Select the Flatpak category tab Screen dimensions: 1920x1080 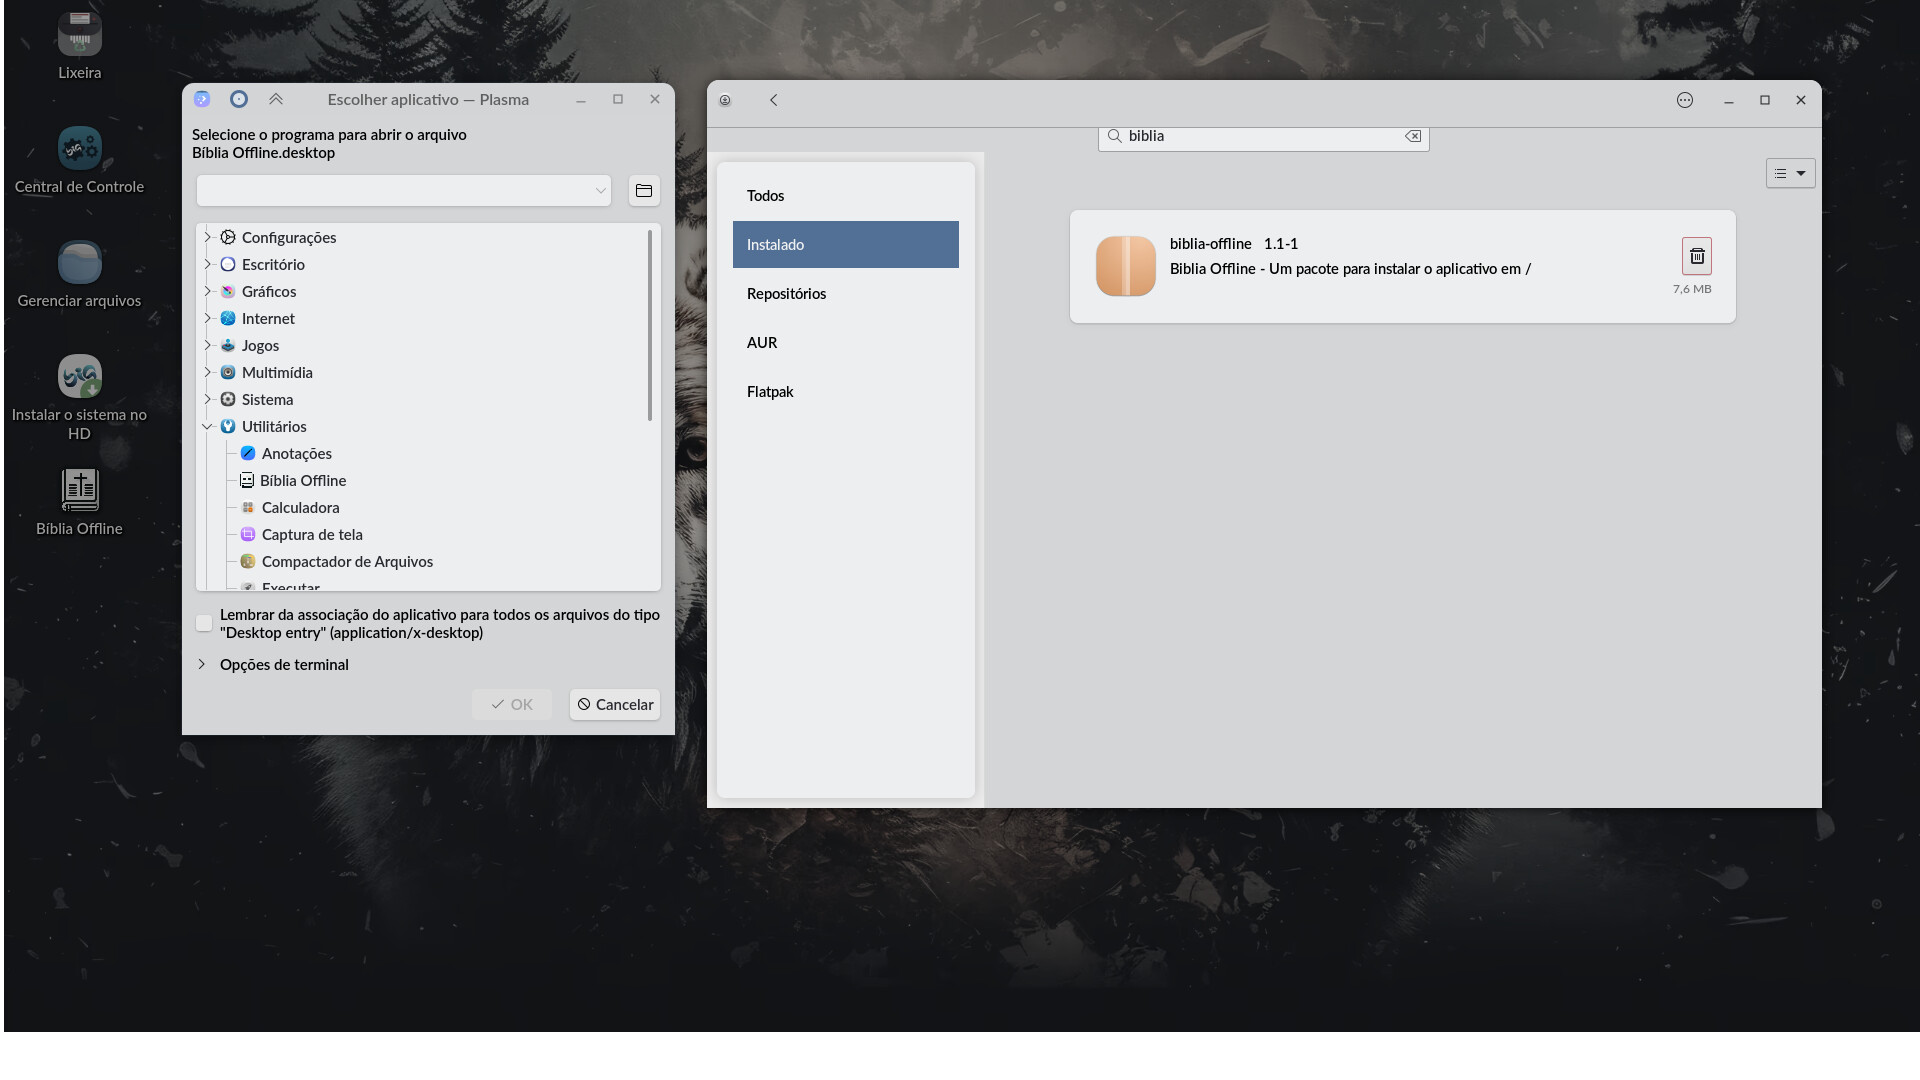tap(770, 391)
